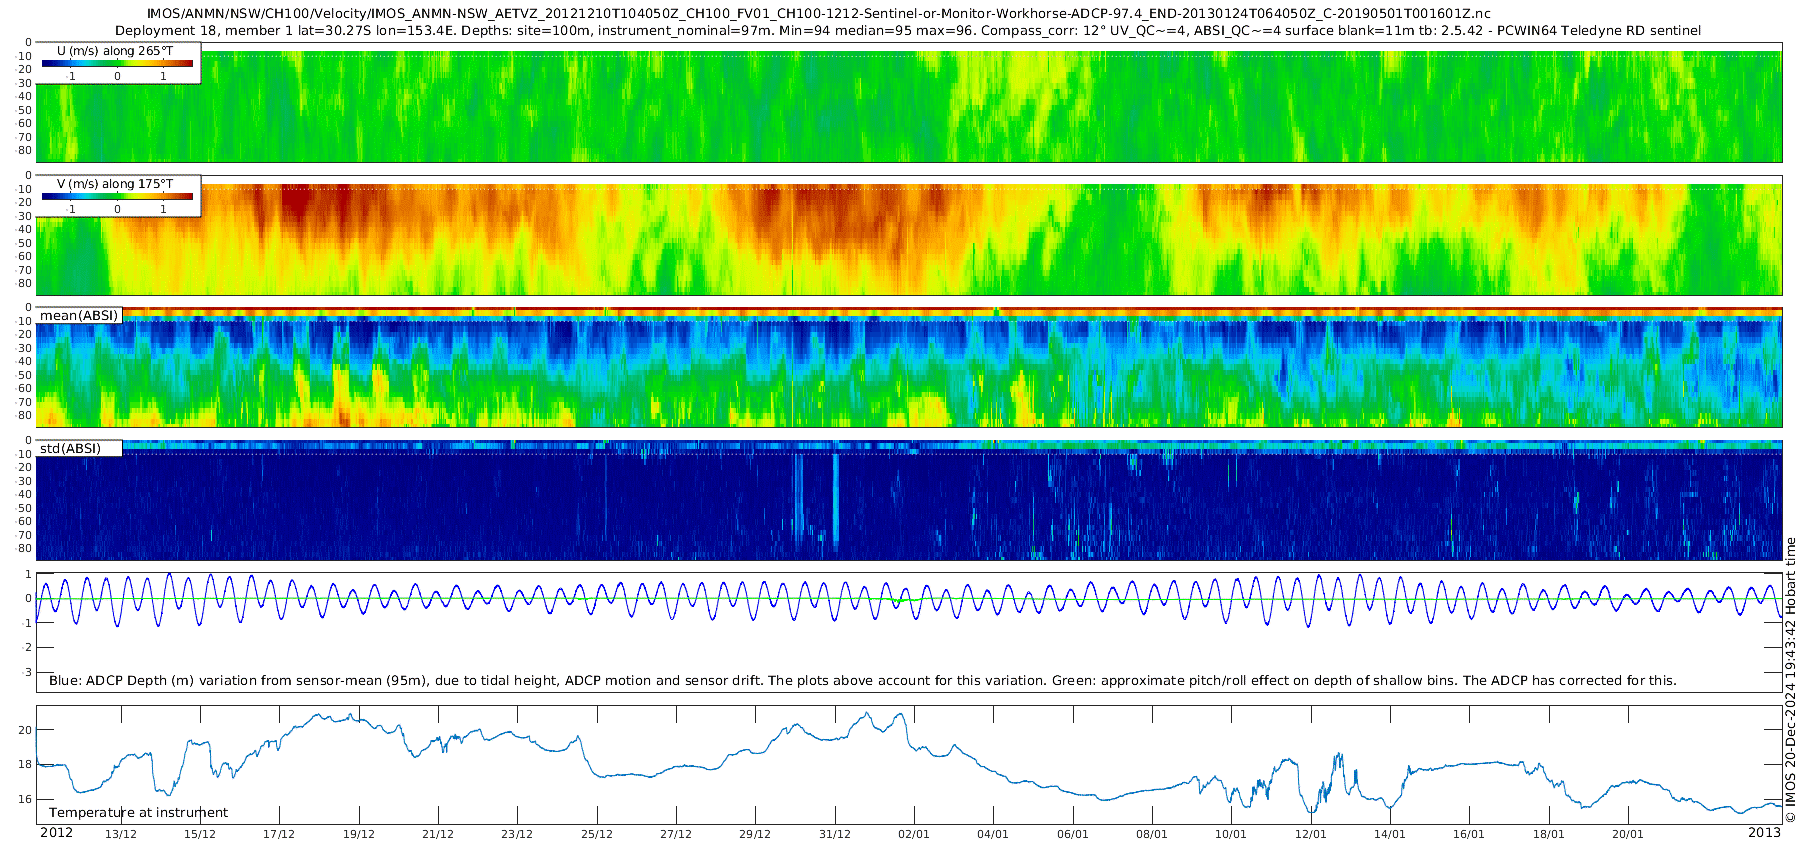
Task: Select the mean(ABSI) panel label
Action: [x=79, y=315]
